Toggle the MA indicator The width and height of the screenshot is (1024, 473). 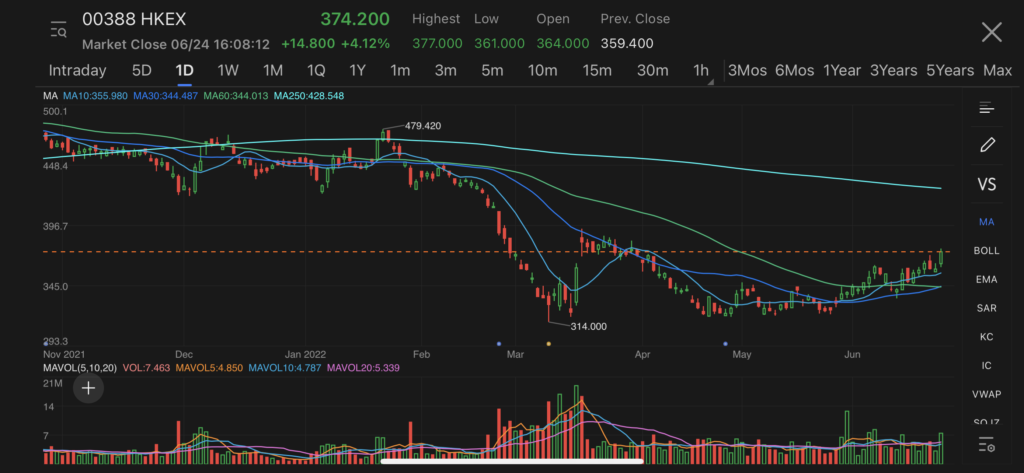point(986,221)
